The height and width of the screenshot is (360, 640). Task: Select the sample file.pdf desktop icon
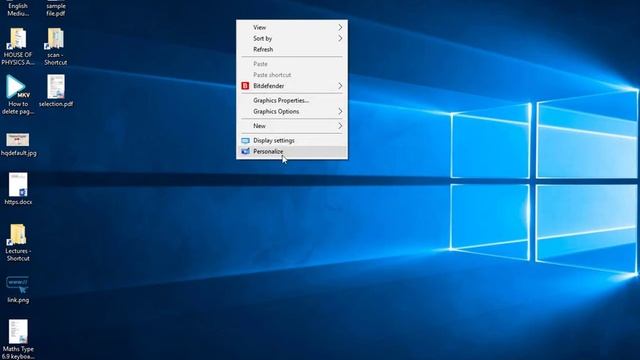[56, 9]
